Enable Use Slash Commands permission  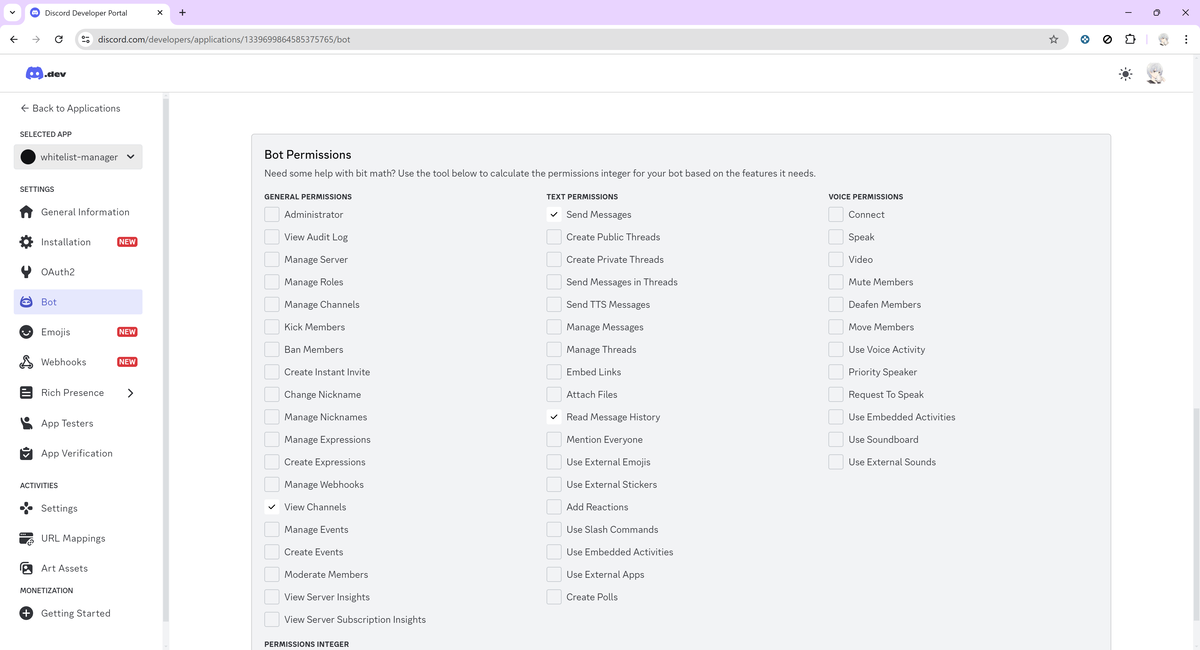point(554,530)
